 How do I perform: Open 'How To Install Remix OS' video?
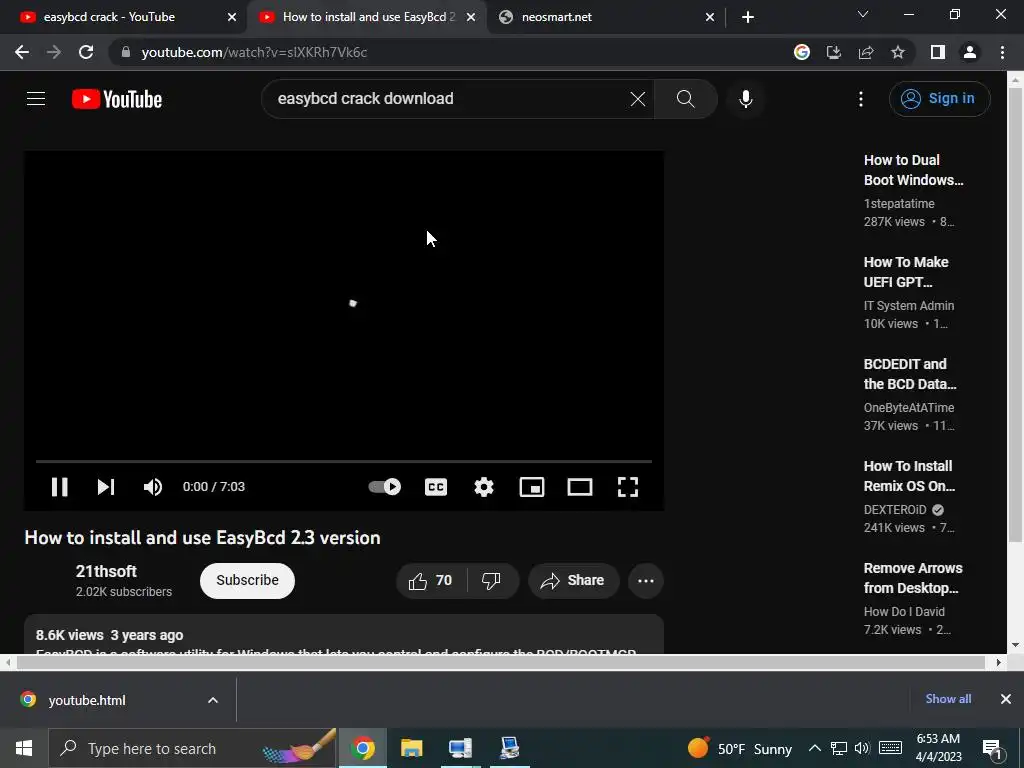click(x=909, y=475)
